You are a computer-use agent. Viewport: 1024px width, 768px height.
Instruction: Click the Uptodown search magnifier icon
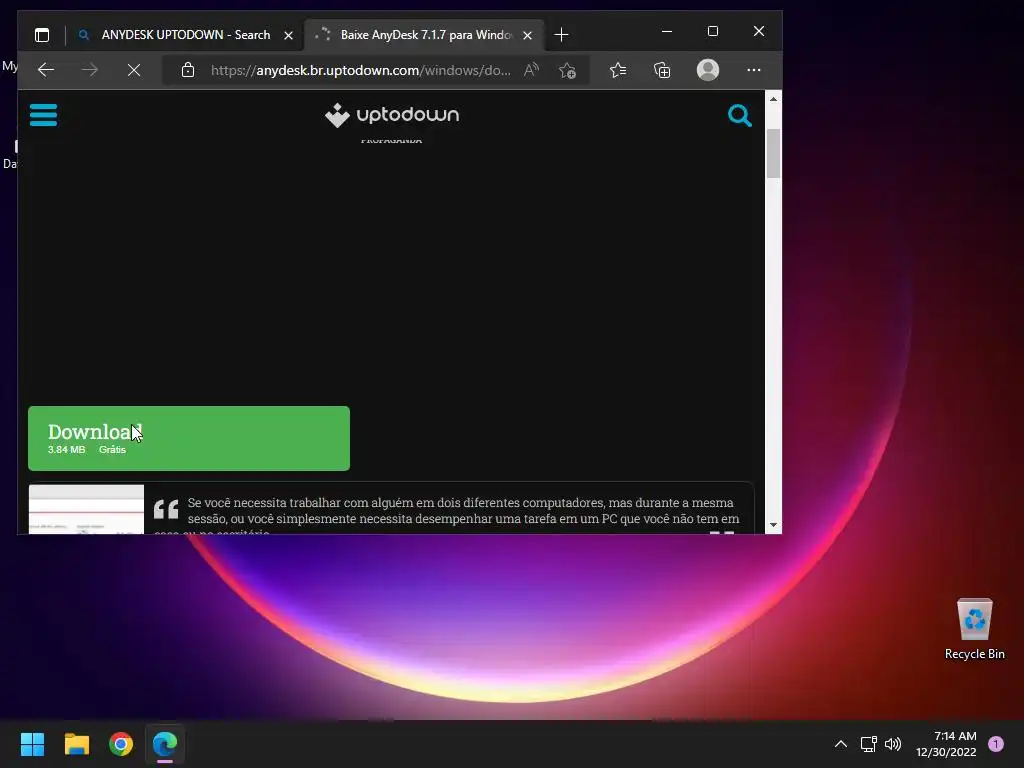(x=739, y=116)
